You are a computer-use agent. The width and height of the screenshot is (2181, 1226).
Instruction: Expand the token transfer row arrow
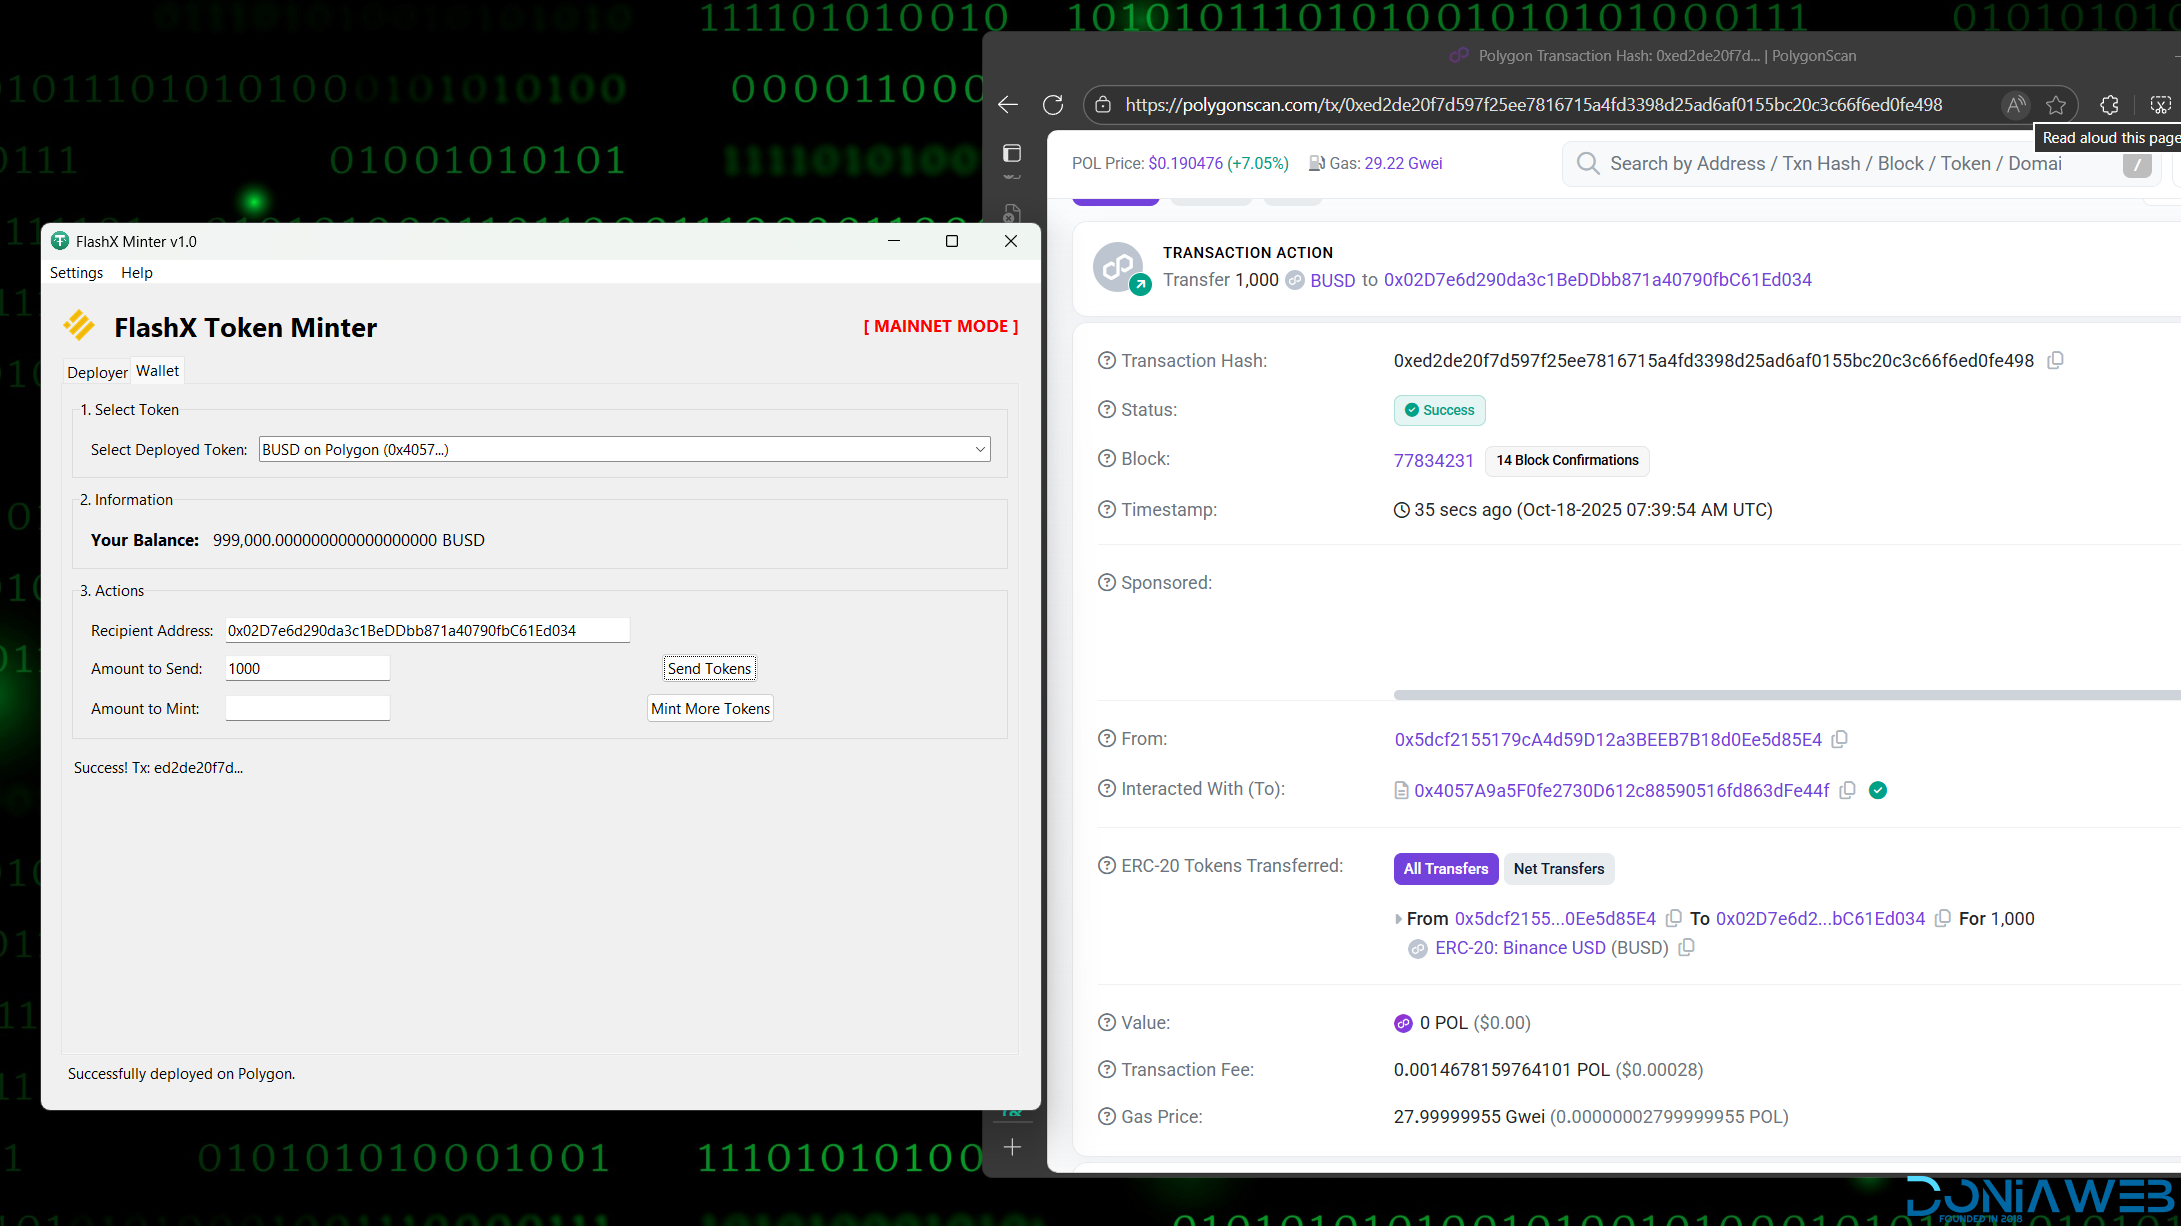(x=1398, y=919)
